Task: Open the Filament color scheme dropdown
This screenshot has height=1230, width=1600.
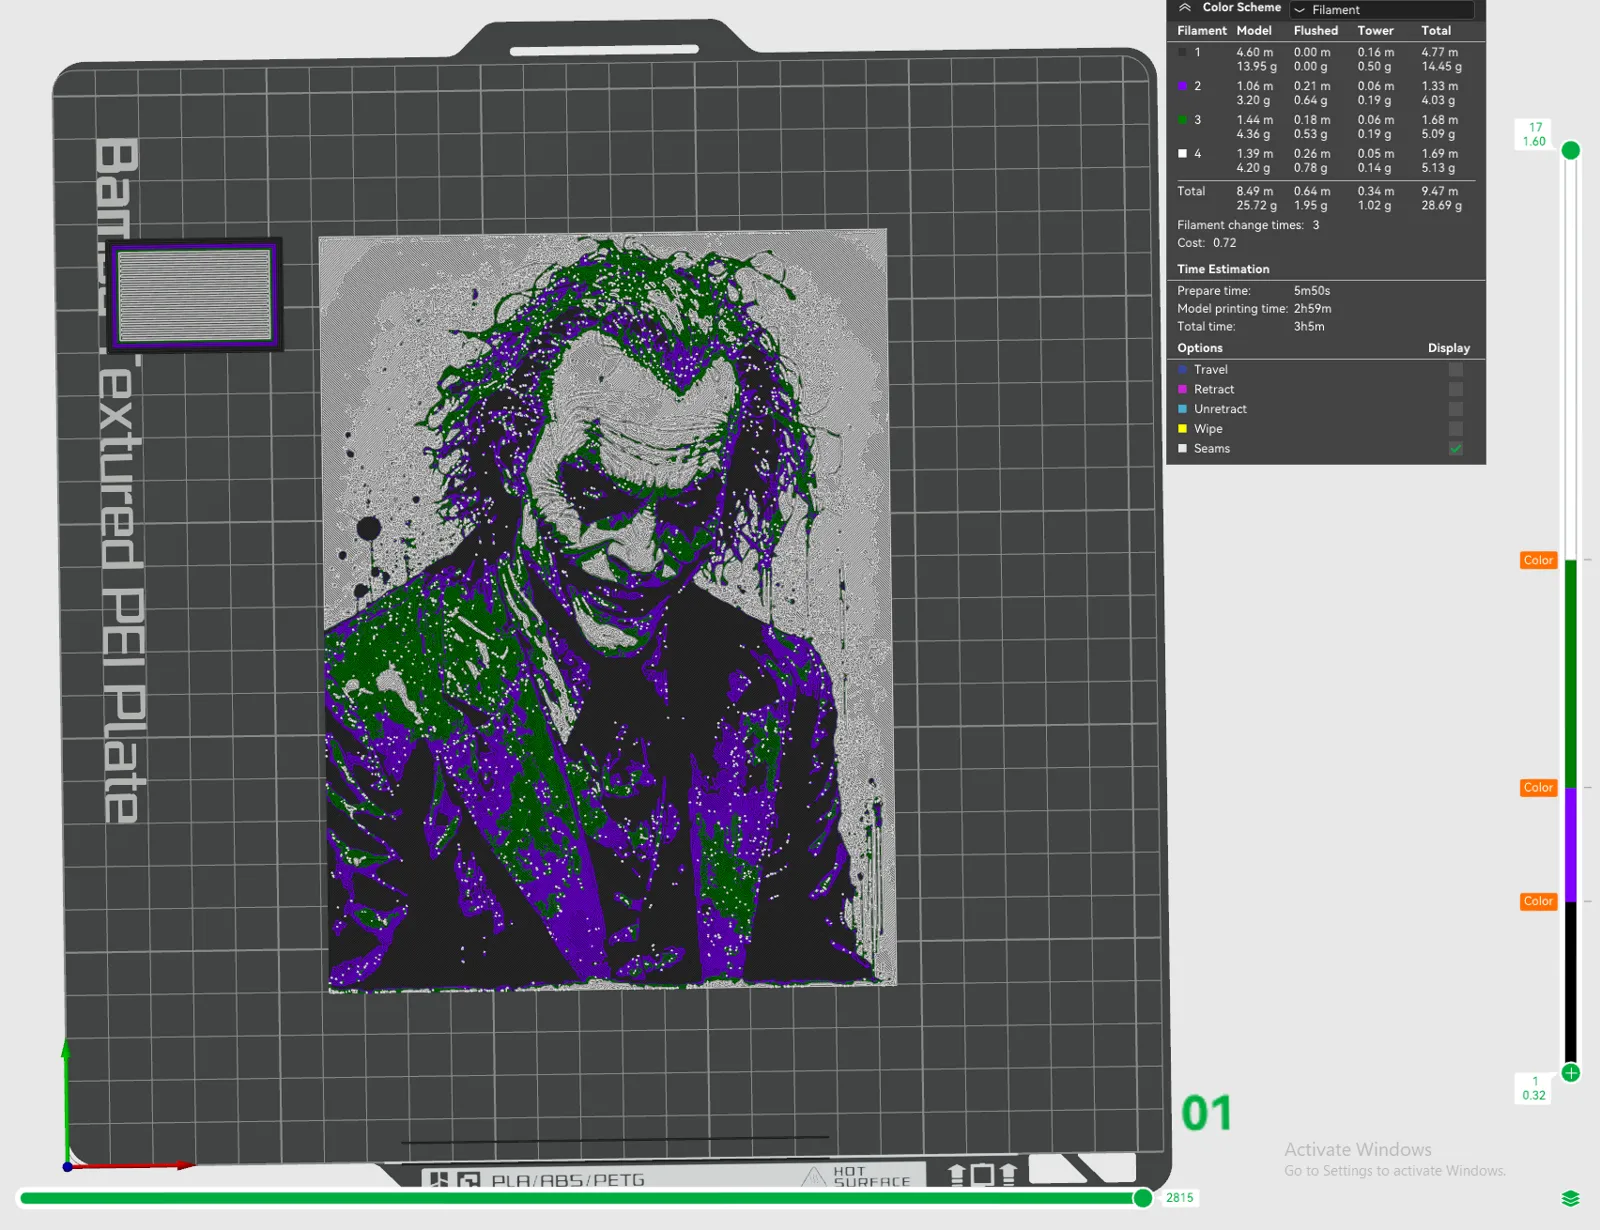Action: coord(1382,10)
